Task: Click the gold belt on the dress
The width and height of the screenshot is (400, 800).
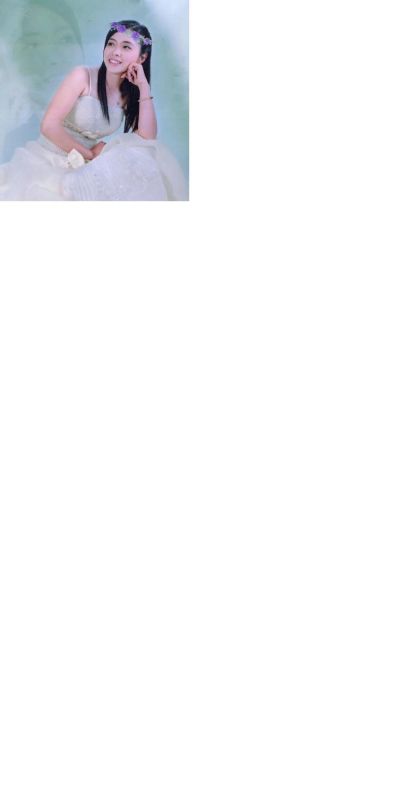Action: pos(82,131)
